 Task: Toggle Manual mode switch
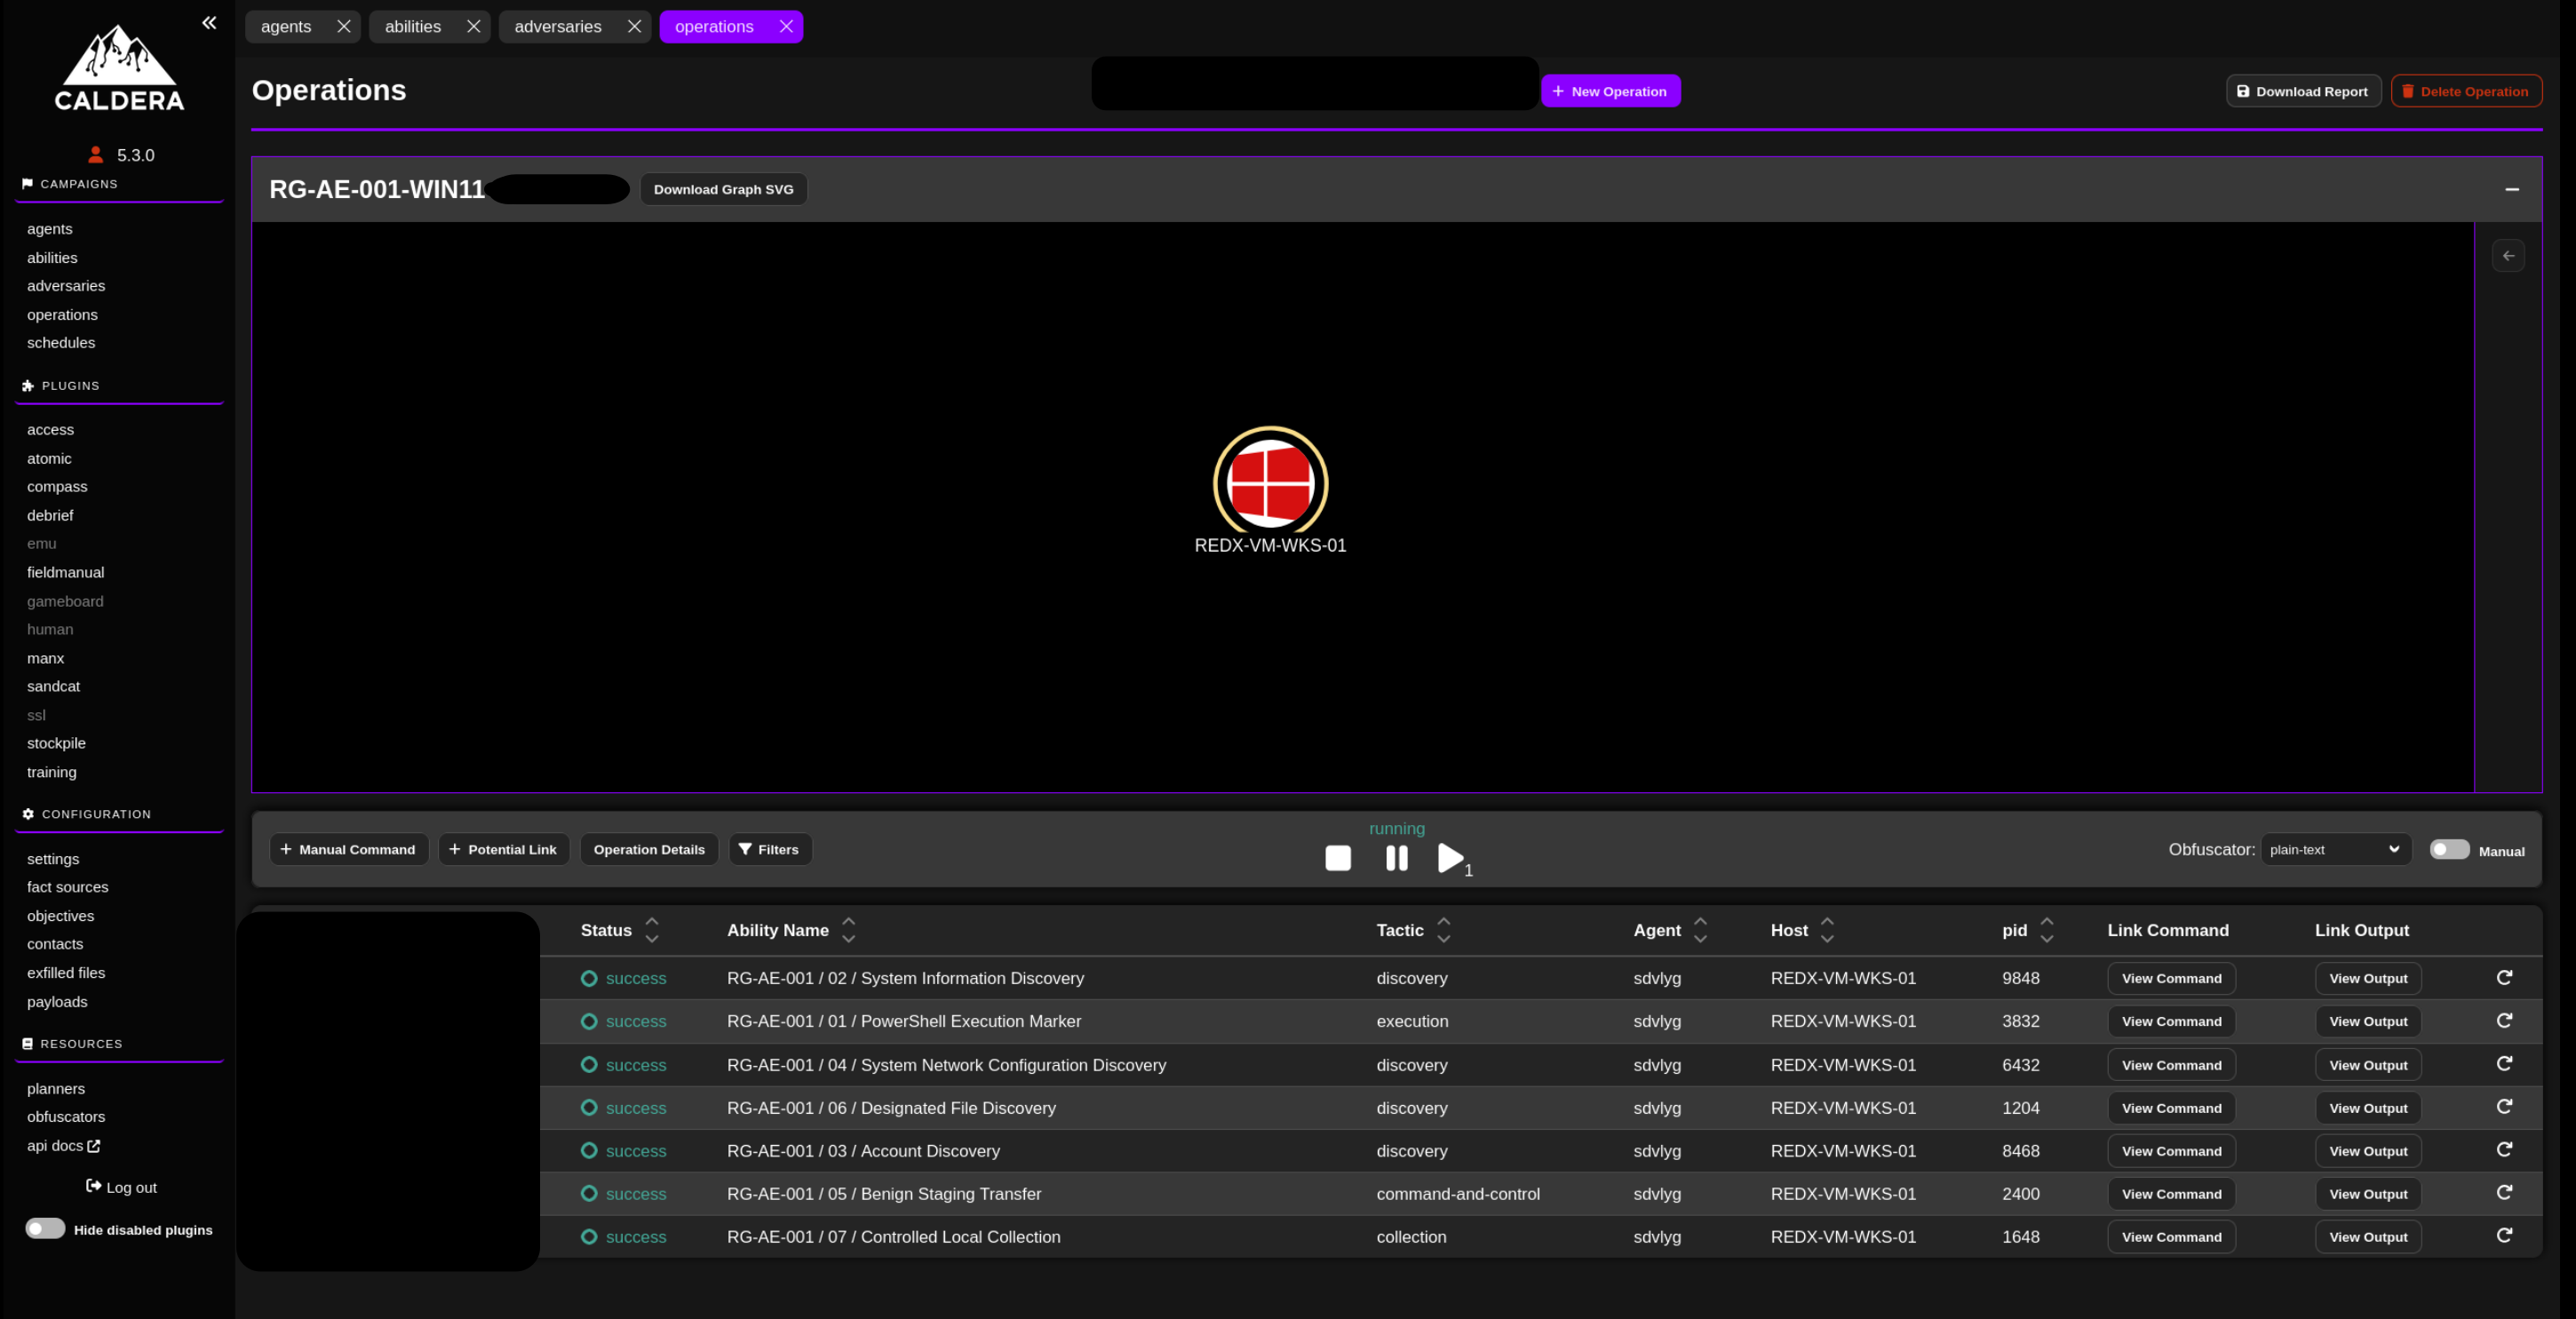[2449, 850]
